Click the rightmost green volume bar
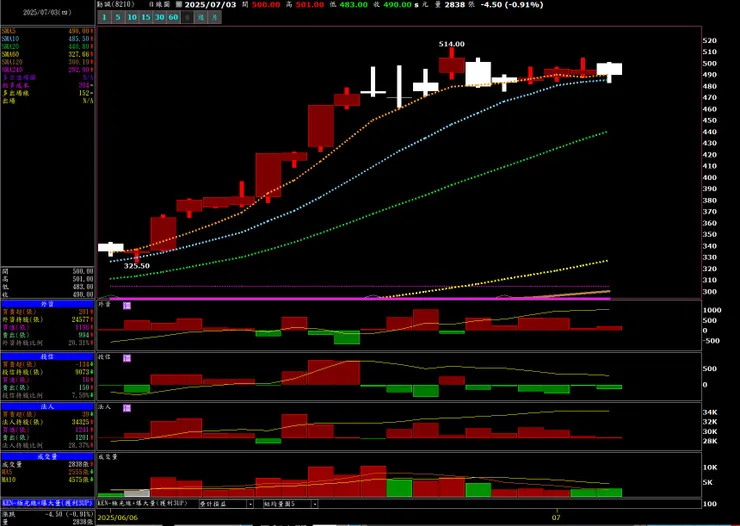 (x=609, y=493)
